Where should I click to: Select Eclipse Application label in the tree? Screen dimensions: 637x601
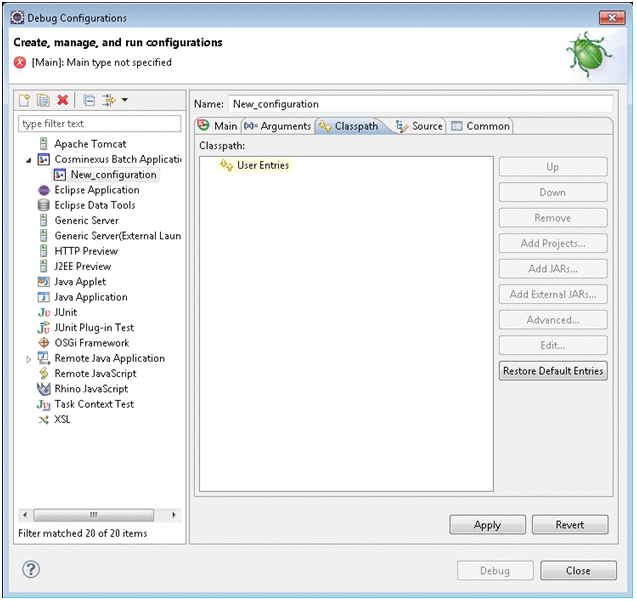(97, 190)
